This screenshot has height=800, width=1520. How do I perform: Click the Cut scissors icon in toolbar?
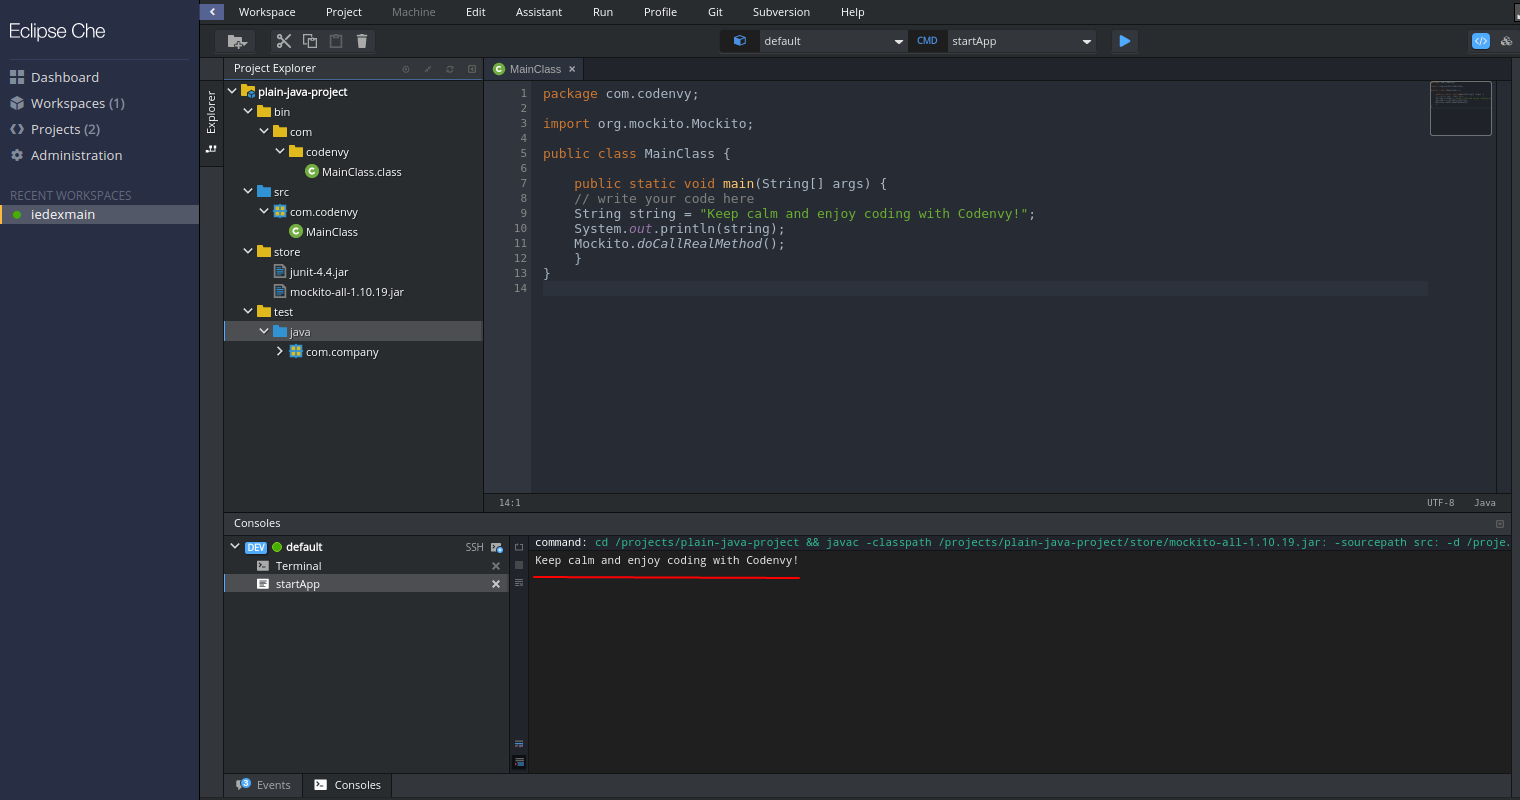pyautogui.click(x=284, y=41)
